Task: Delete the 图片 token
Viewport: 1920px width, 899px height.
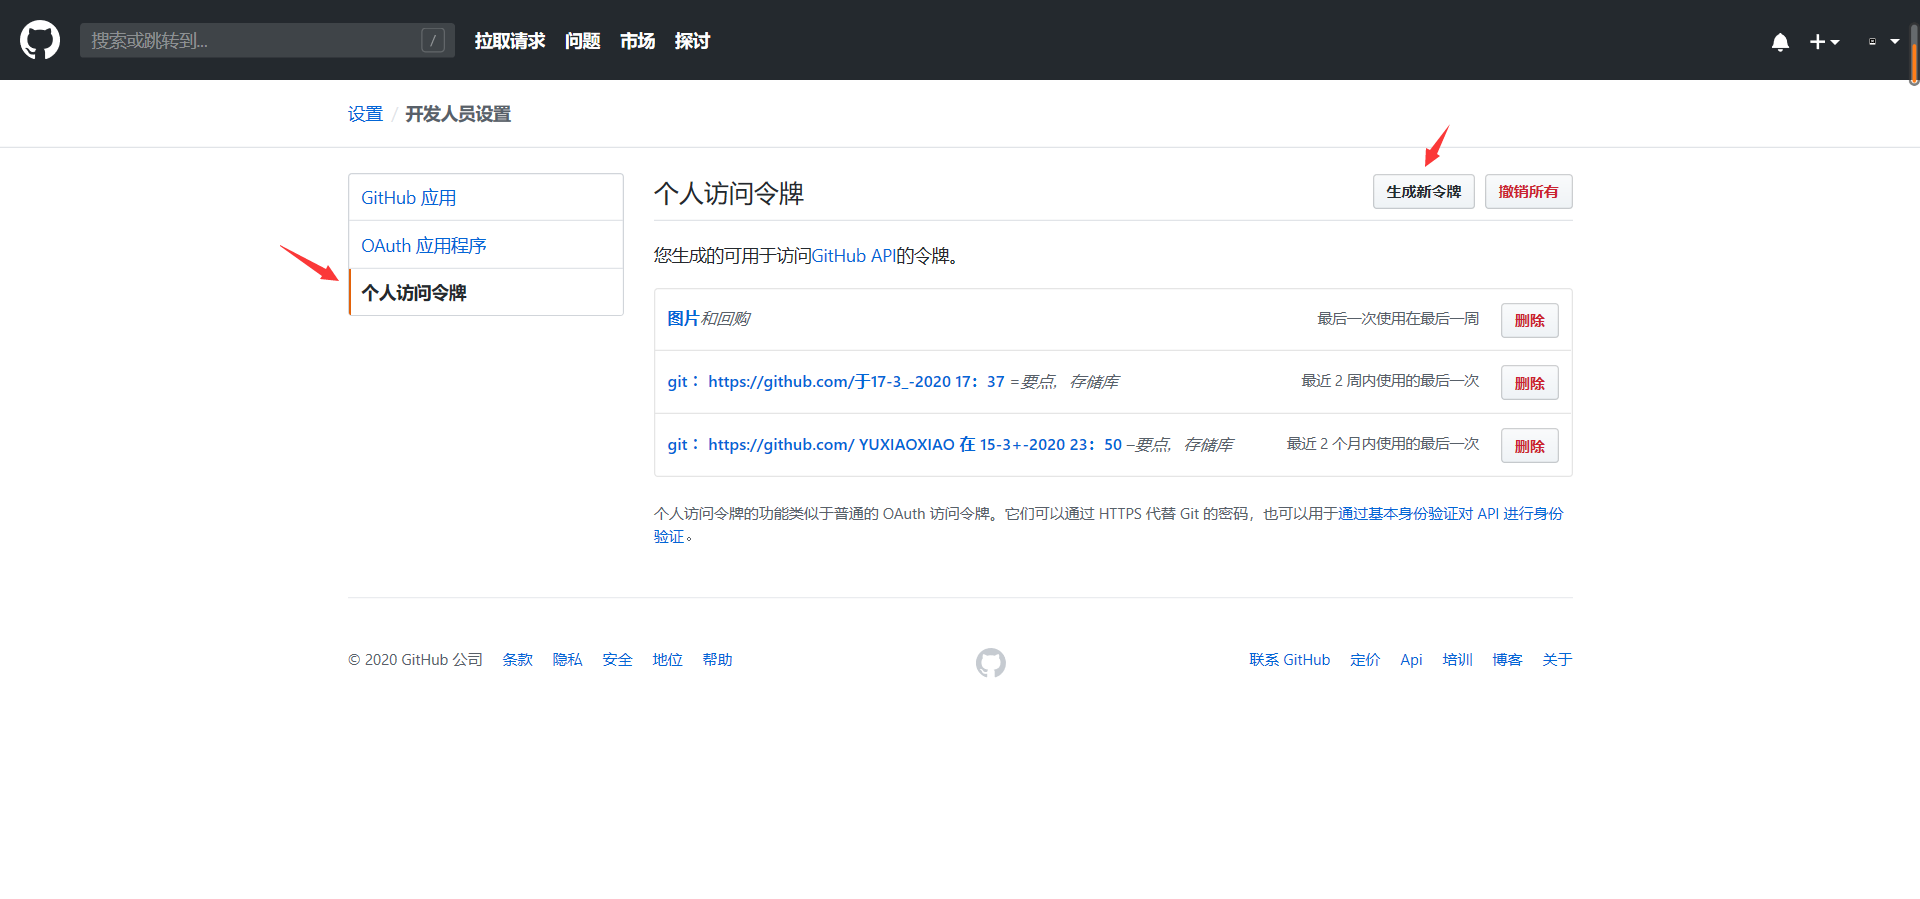Action: click(x=1530, y=320)
